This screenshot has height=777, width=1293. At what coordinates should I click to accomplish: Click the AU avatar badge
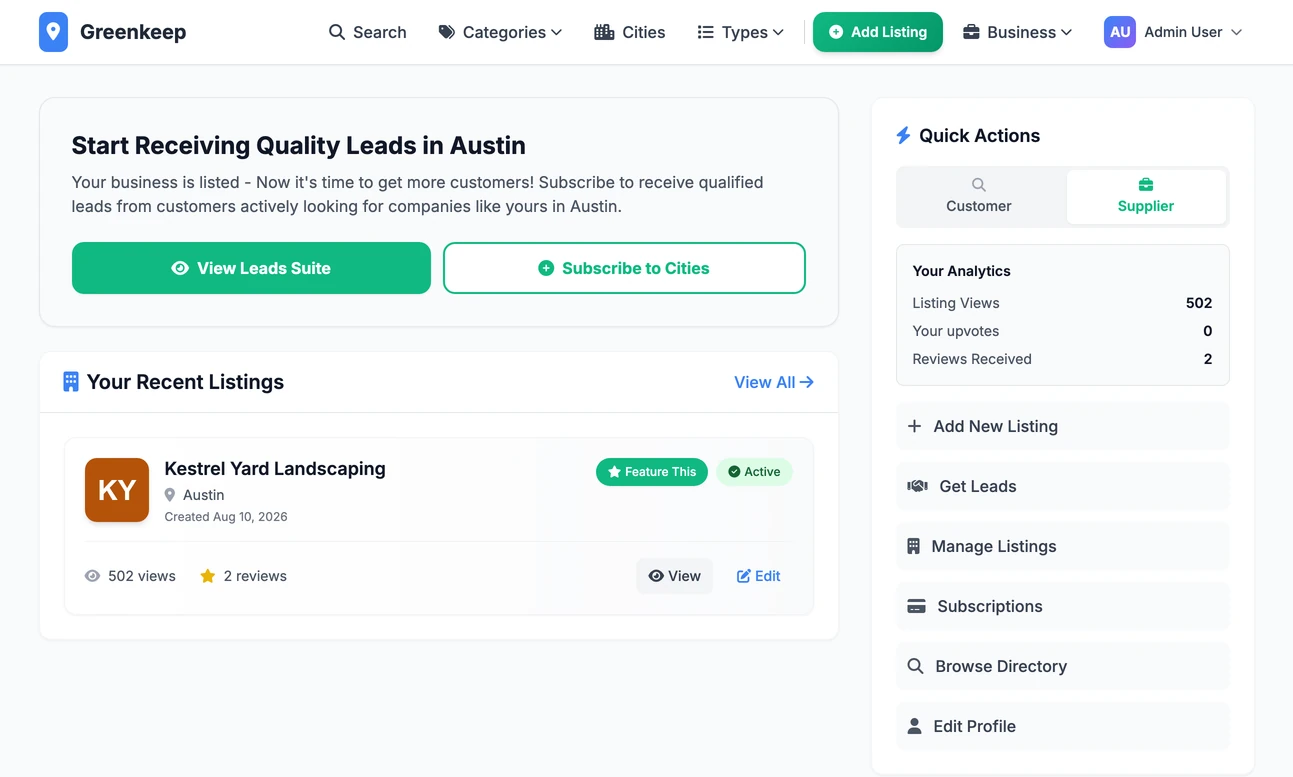(1120, 32)
